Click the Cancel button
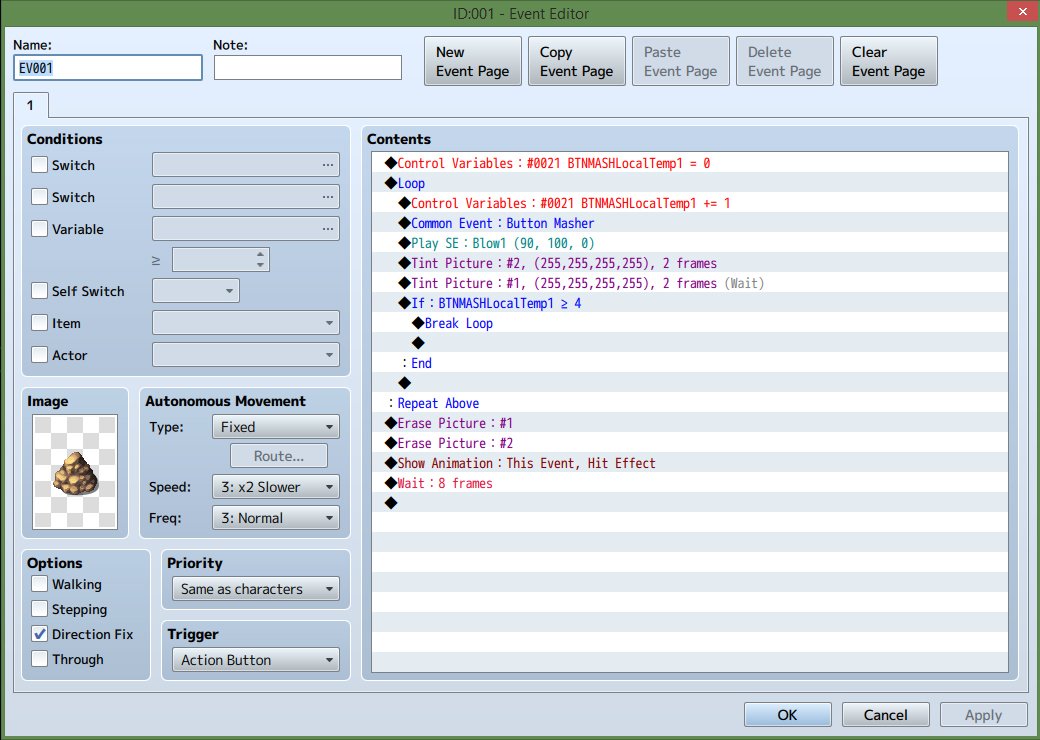Screen dimensions: 1040x740 [x=885, y=715]
